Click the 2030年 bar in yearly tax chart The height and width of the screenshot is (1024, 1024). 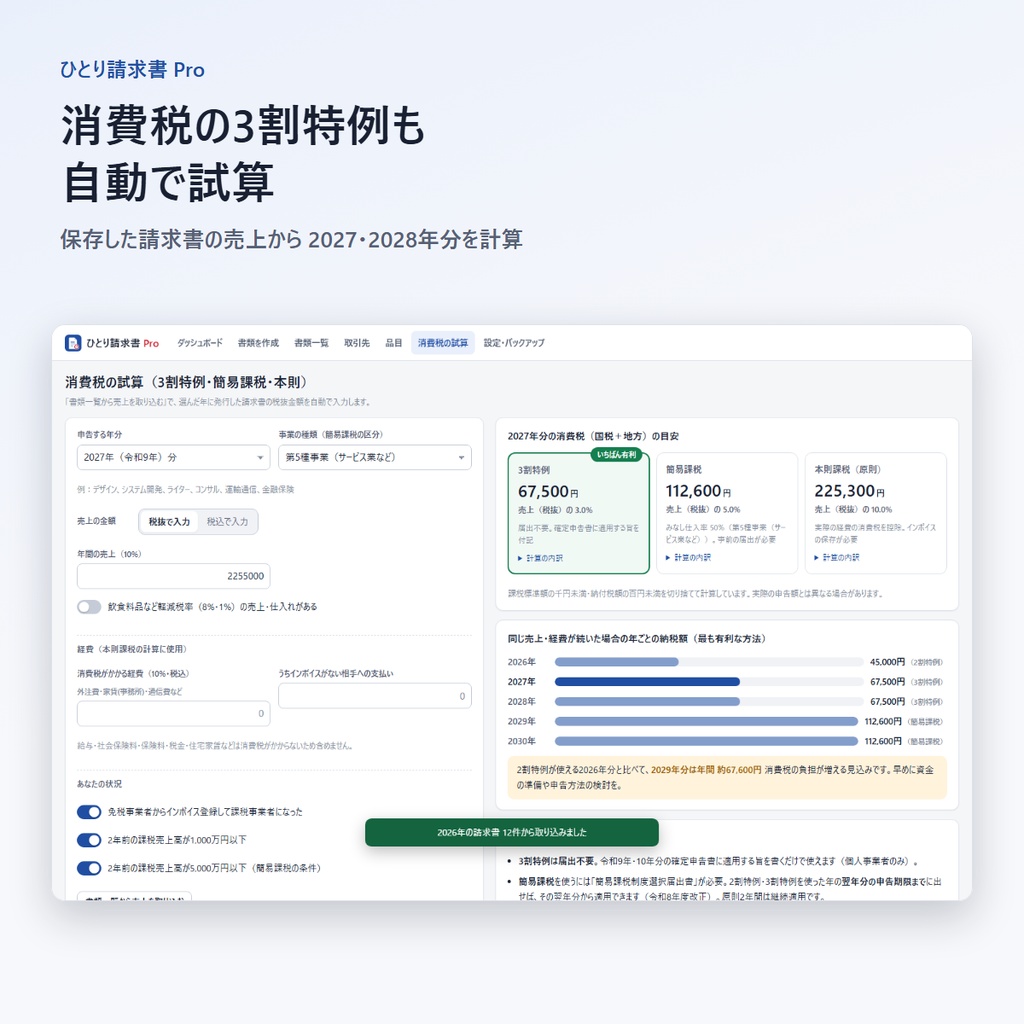(707, 741)
